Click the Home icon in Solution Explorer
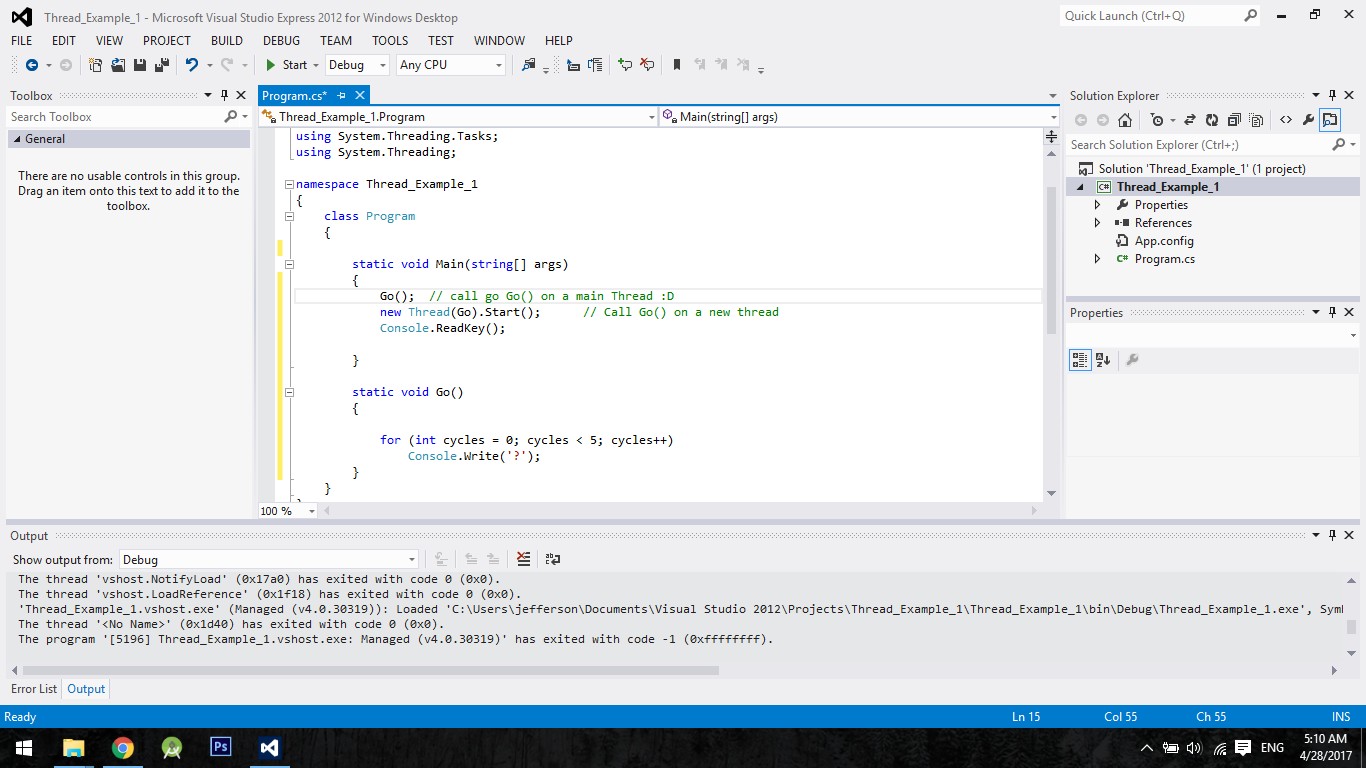 1125,120
